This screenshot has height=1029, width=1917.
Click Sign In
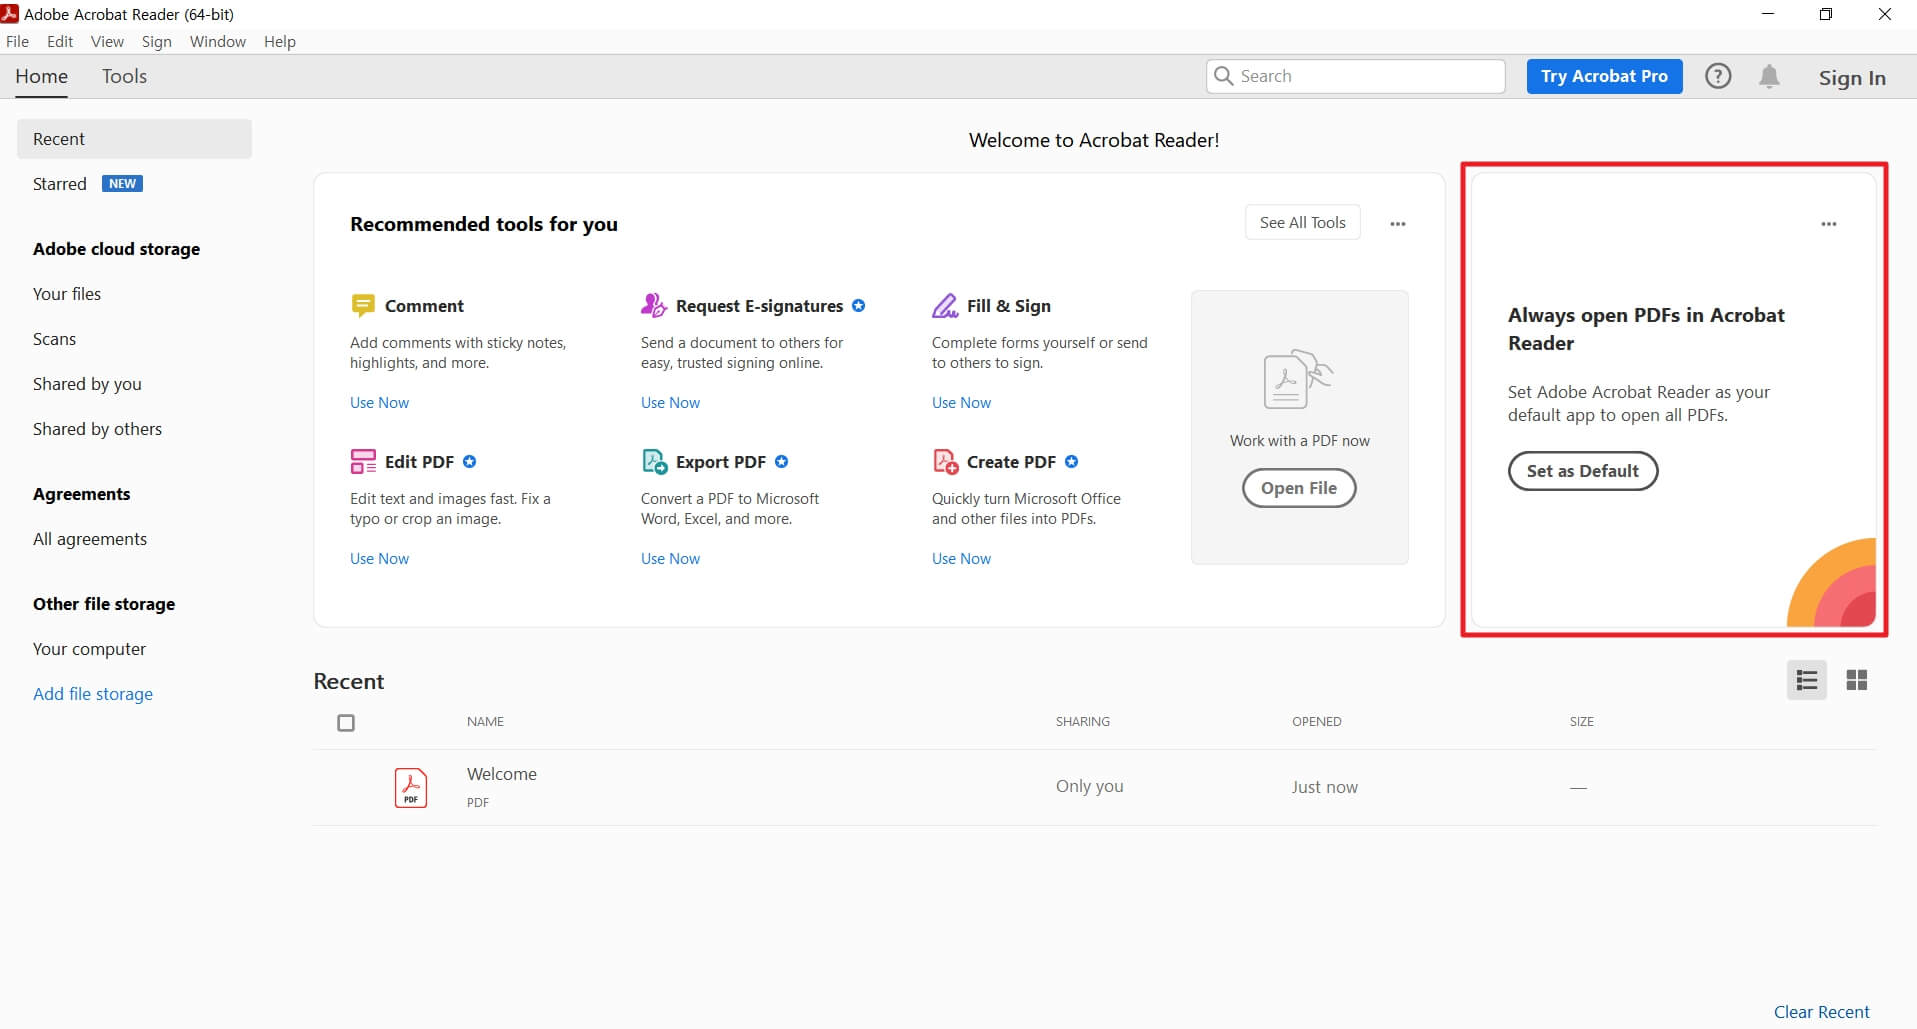1852,78
